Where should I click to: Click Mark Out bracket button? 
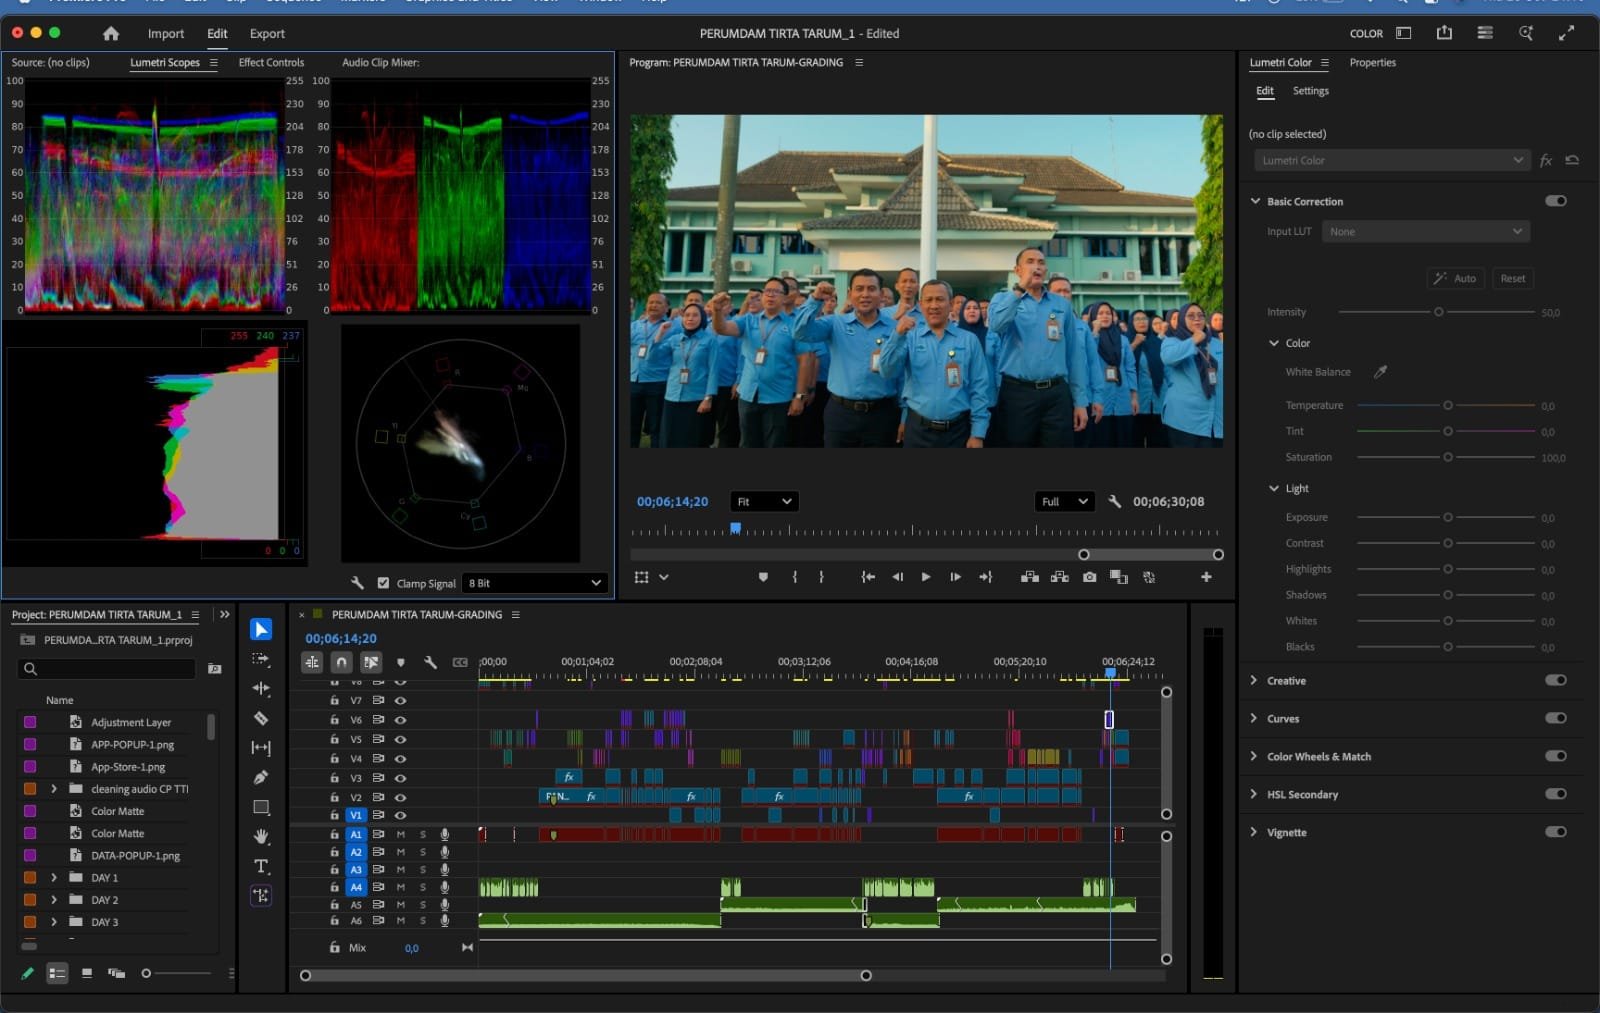tap(822, 577)
